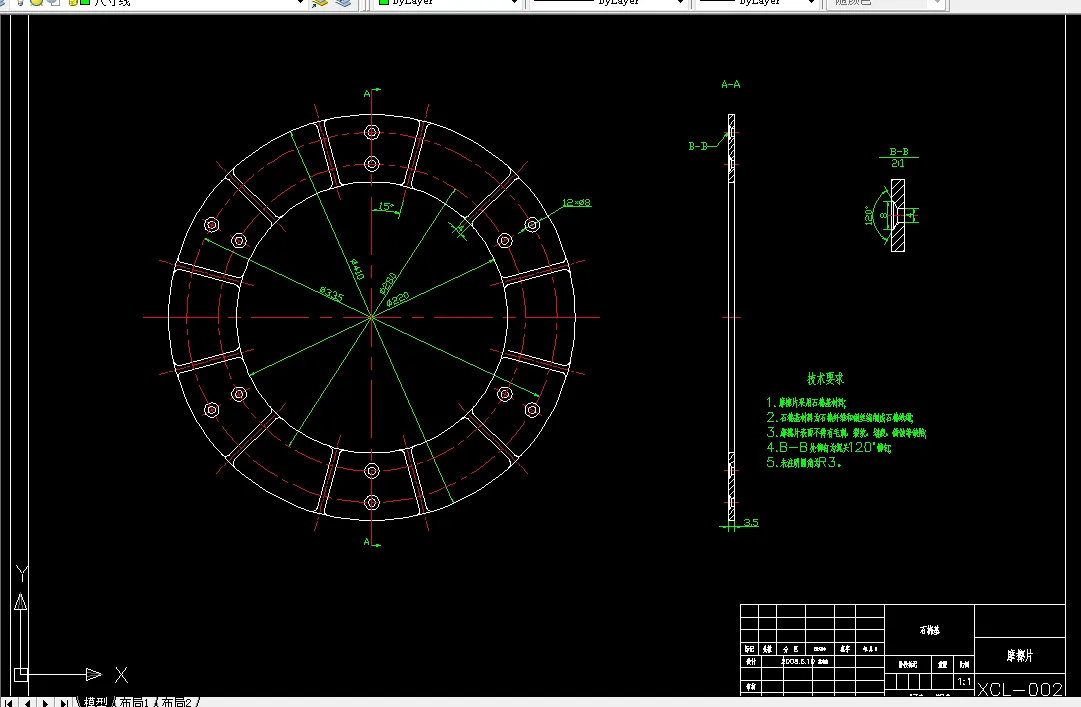This screenshot has height=707, width=1081.
Task: Click the B-B label pointing at section view
Action: pyautogui.click(x=698, y=146)
